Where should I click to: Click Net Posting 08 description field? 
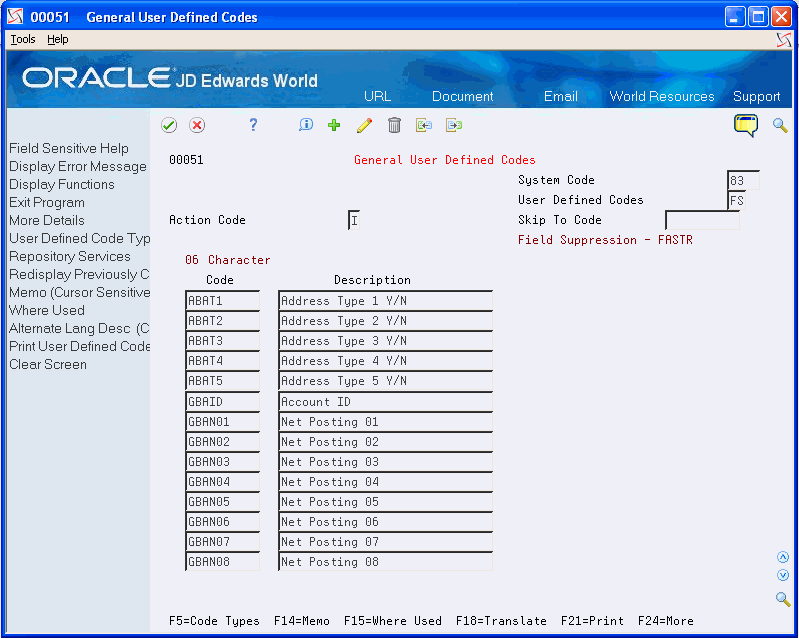[385, 562]
